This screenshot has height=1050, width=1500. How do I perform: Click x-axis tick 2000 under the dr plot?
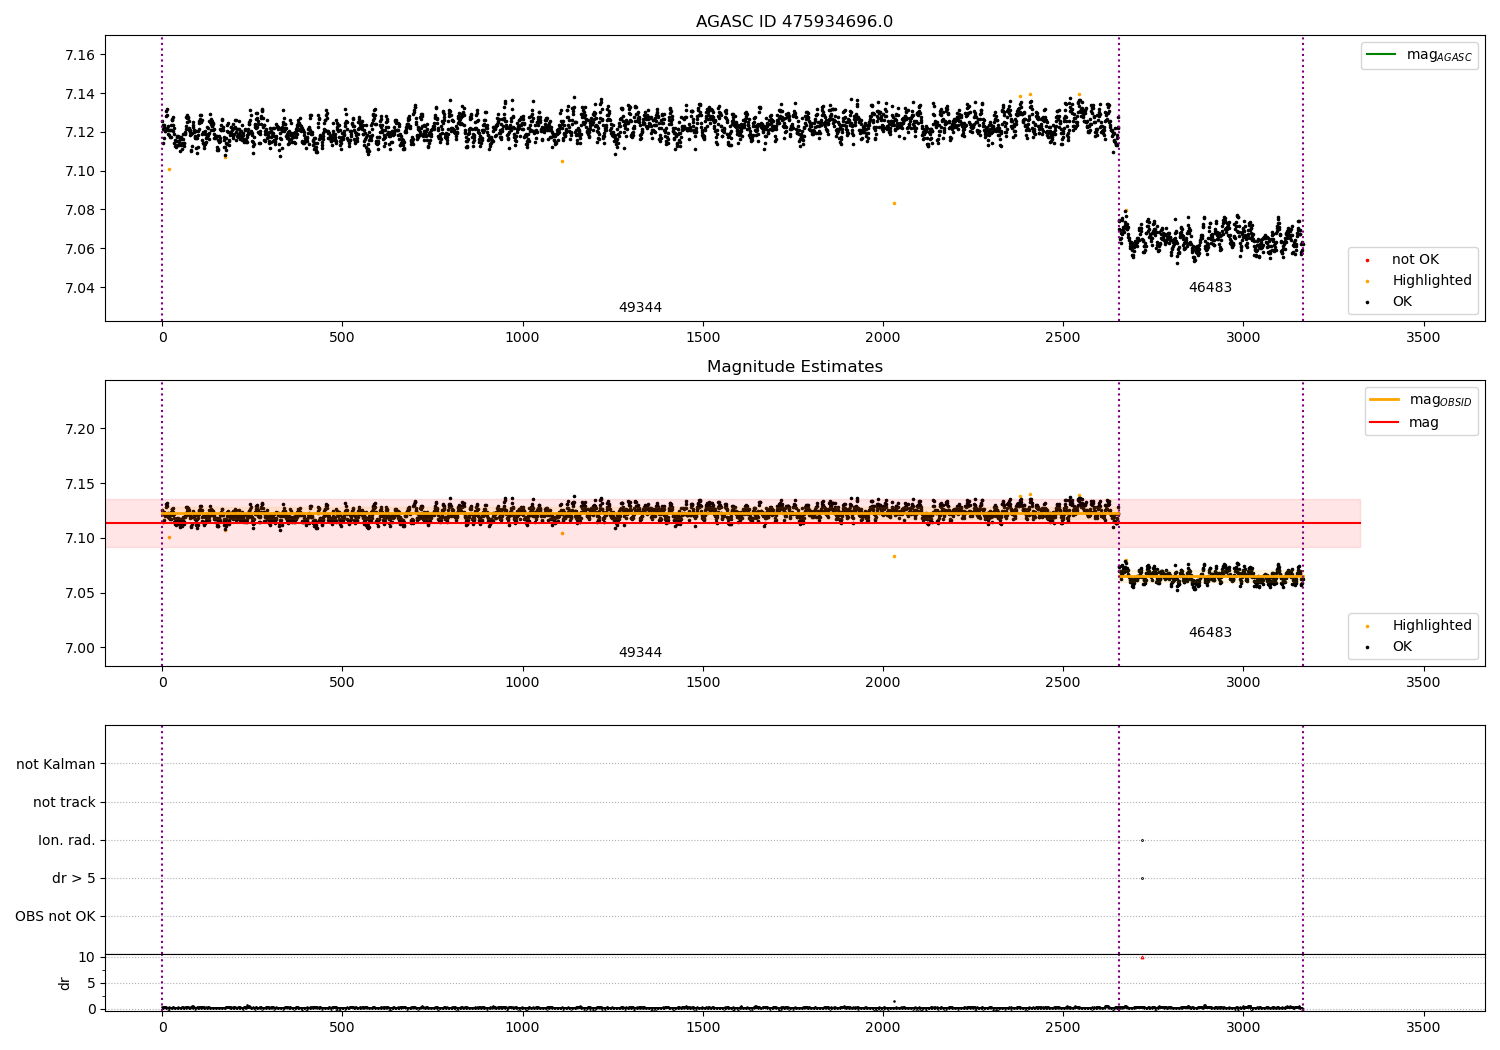click(x=883, y=1028)
